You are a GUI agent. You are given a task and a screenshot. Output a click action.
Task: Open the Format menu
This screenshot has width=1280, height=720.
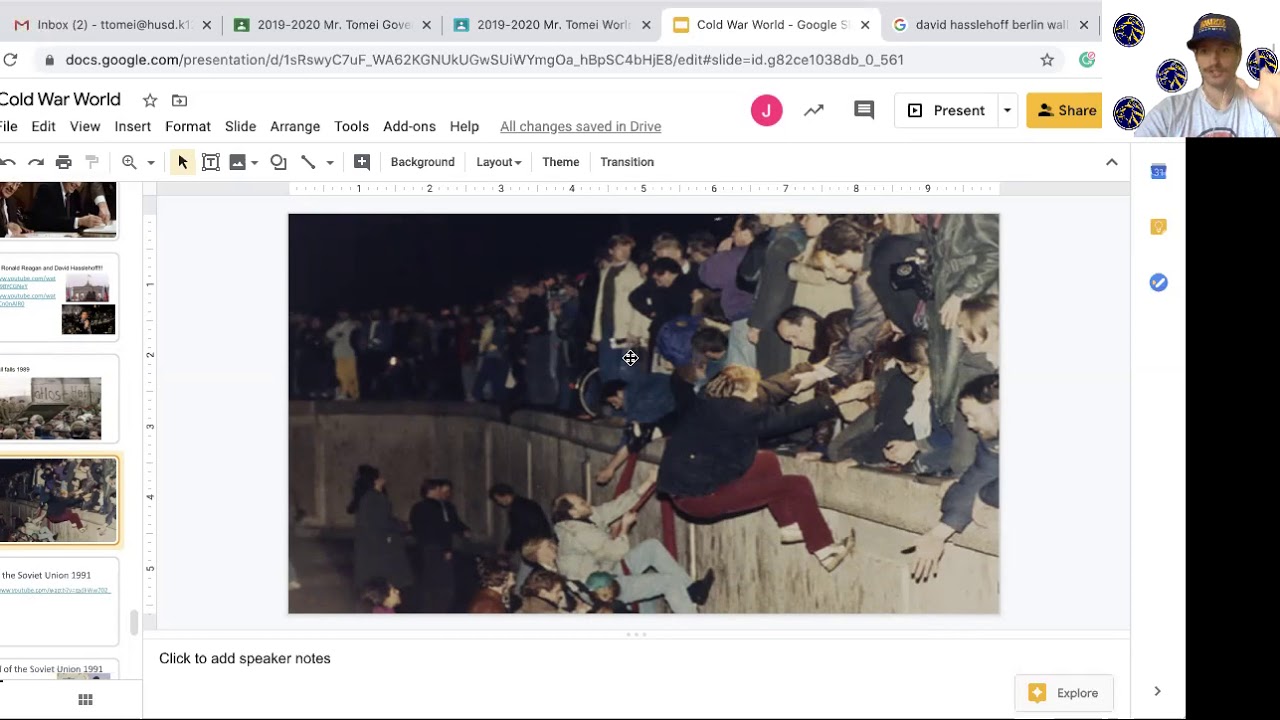tap(188, 126)
